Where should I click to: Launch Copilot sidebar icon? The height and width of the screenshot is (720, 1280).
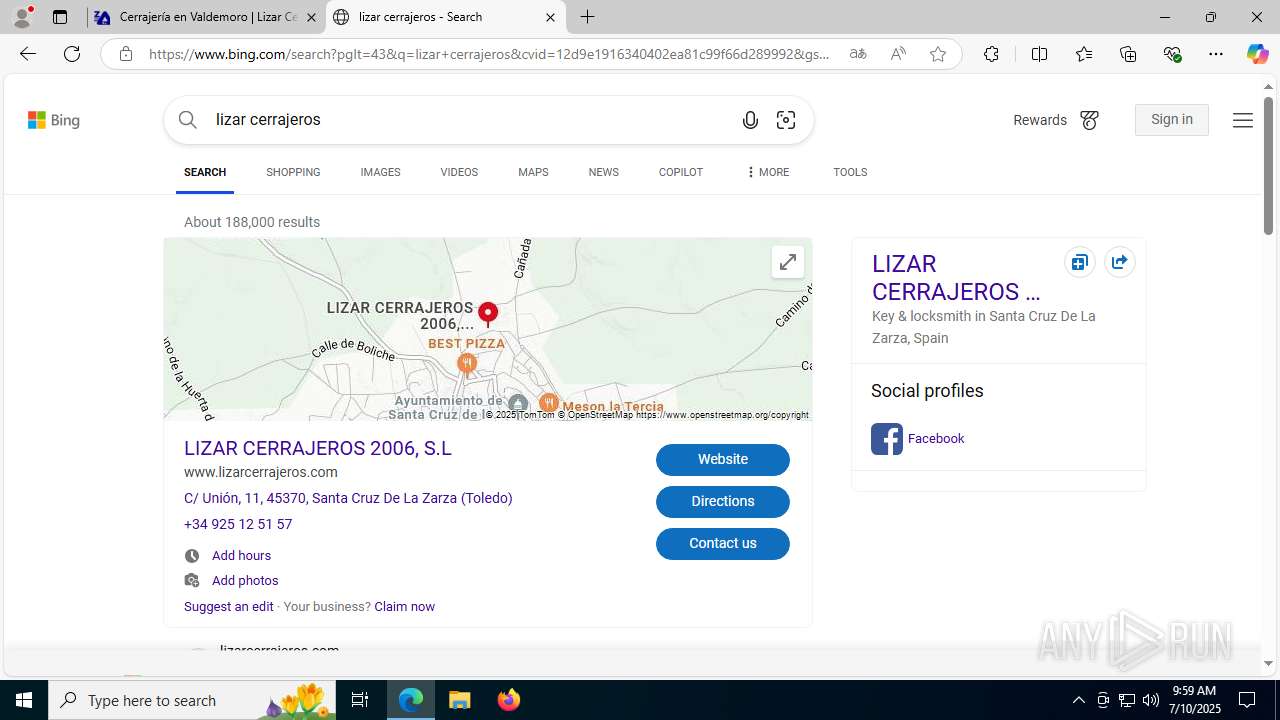tap(1257, 54)
